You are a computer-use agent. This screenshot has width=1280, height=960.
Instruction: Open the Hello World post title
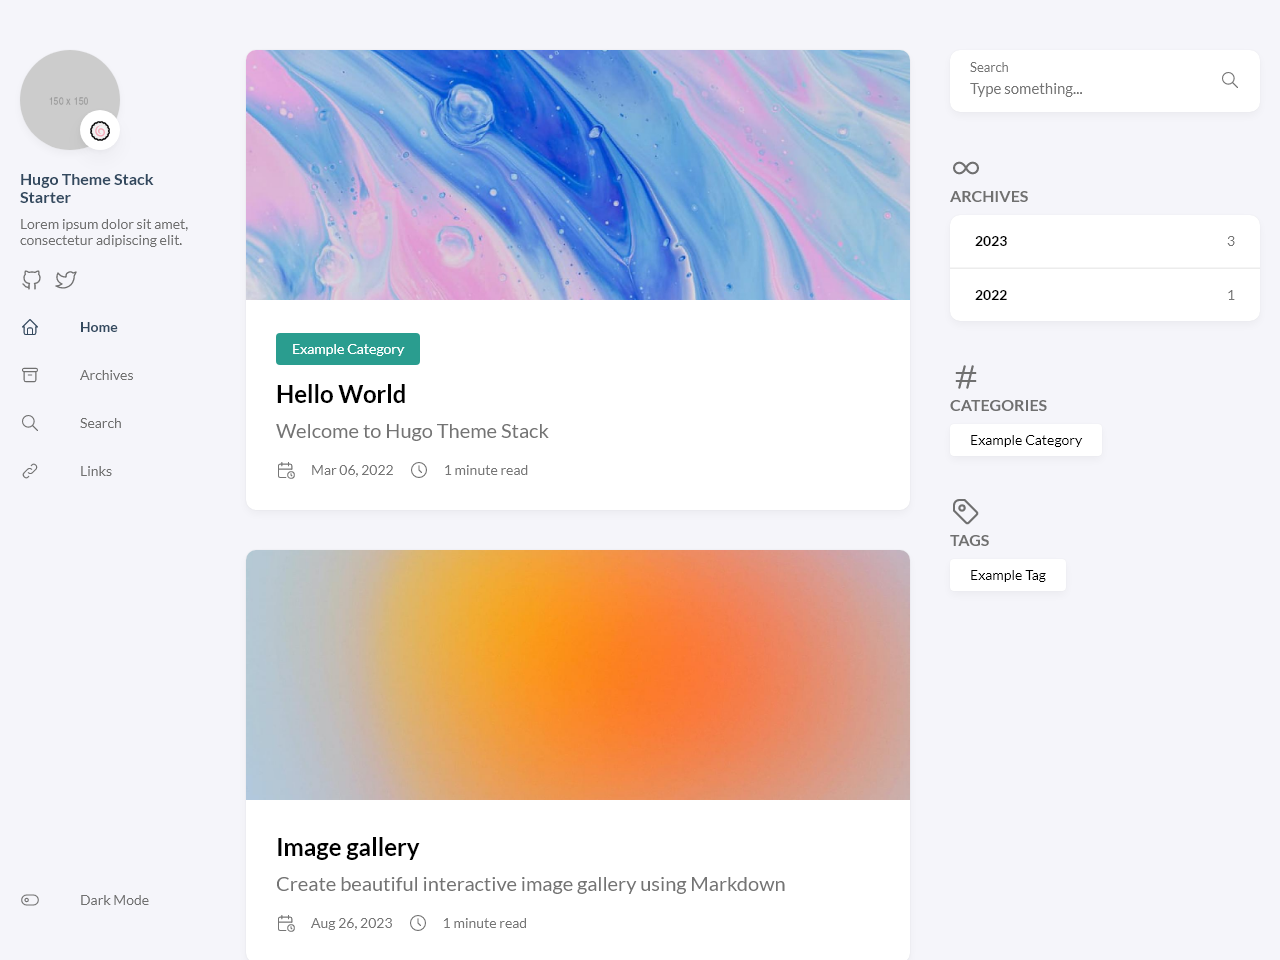click(x=341, y=394)
